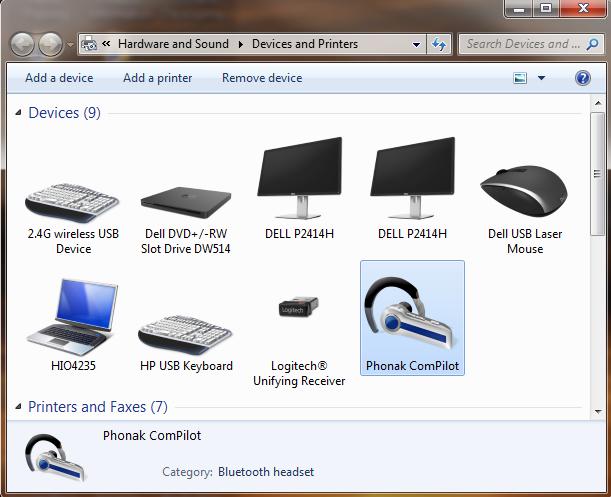Select the Dell USB Laser Mouse icon

524,191
